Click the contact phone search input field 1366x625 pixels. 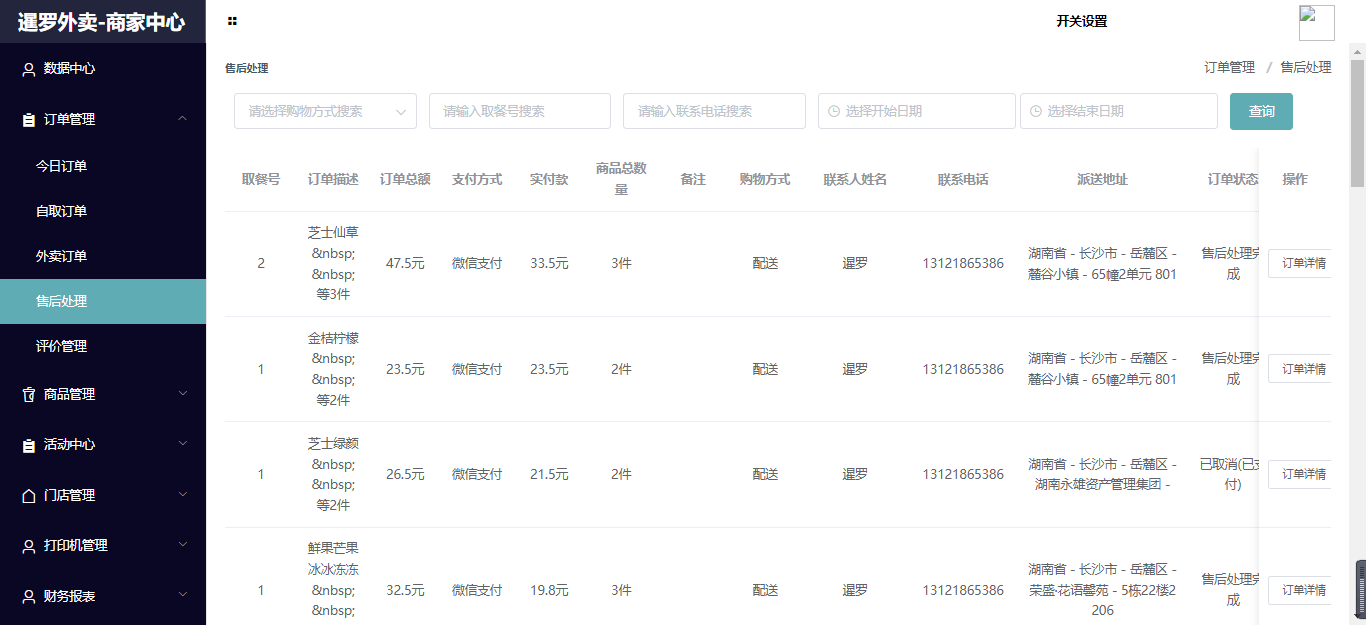click(714, 111)
